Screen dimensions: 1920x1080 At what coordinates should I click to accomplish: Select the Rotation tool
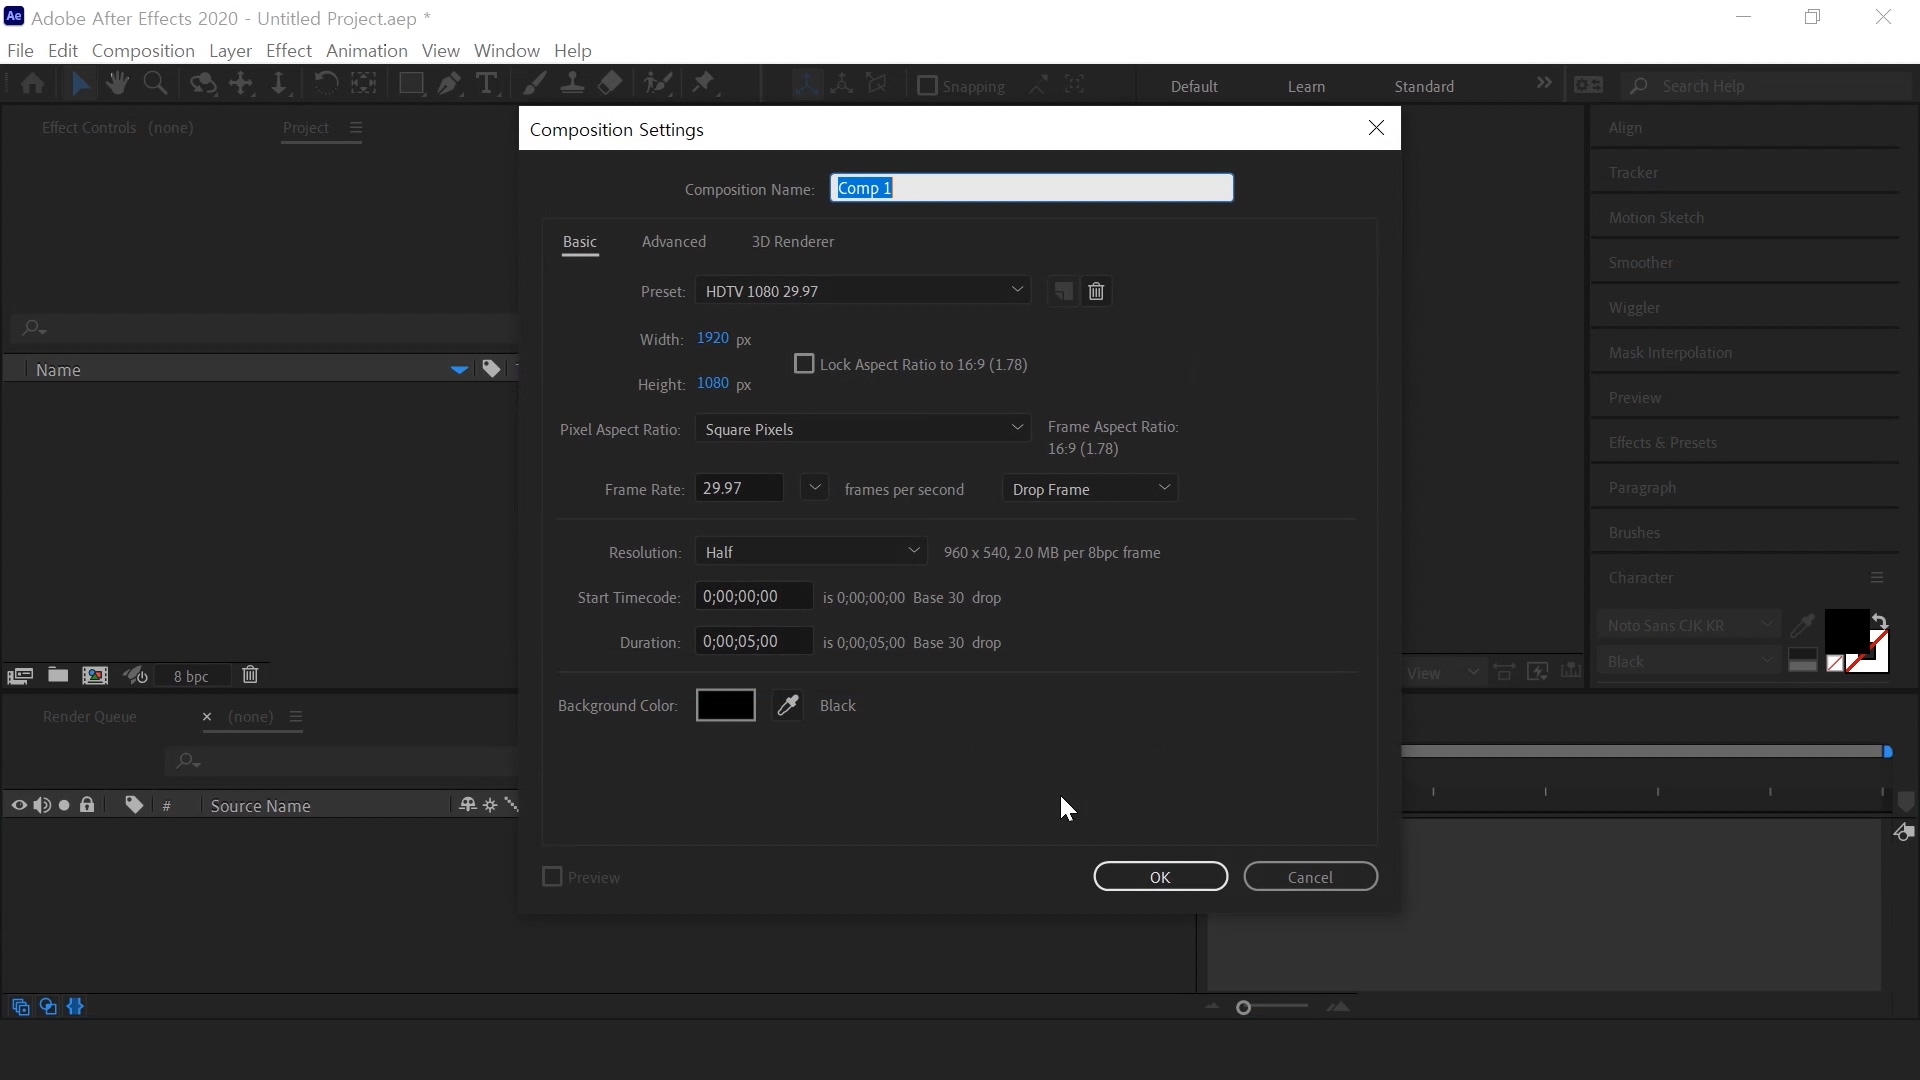(325, 84)
